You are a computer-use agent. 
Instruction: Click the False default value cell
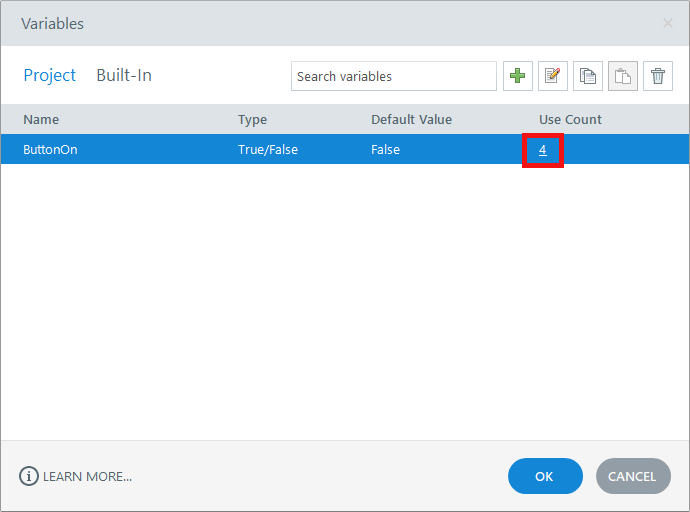385,149
